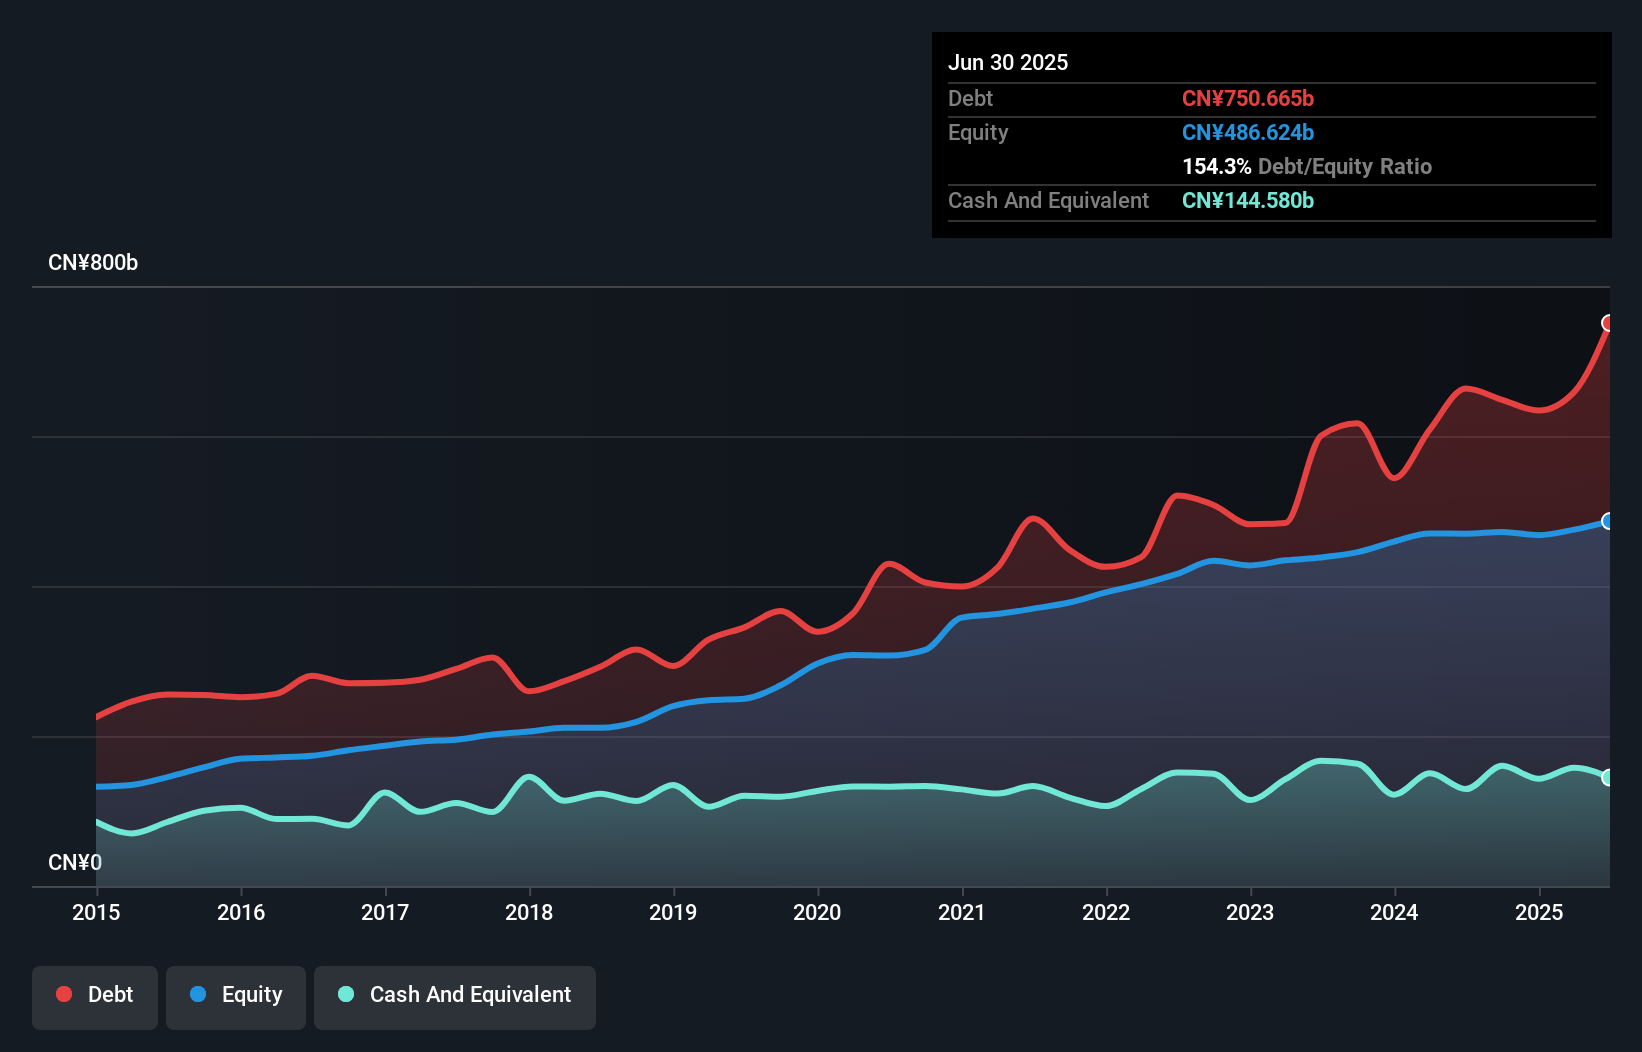
Task: Select the Cash endpoint marker on the chart
Action: click(x=1608, y=777)
